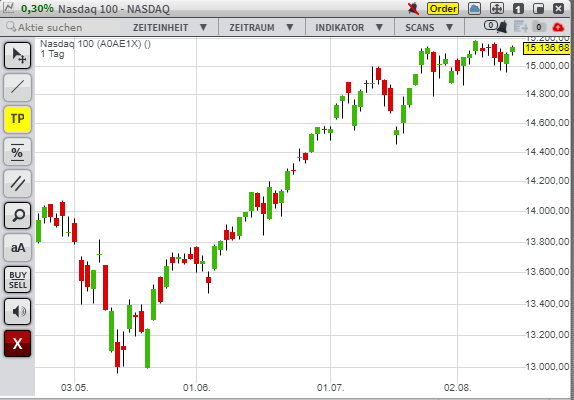Click the 03.05. date axis label
The image size is (574, 400).
point(74,387)
